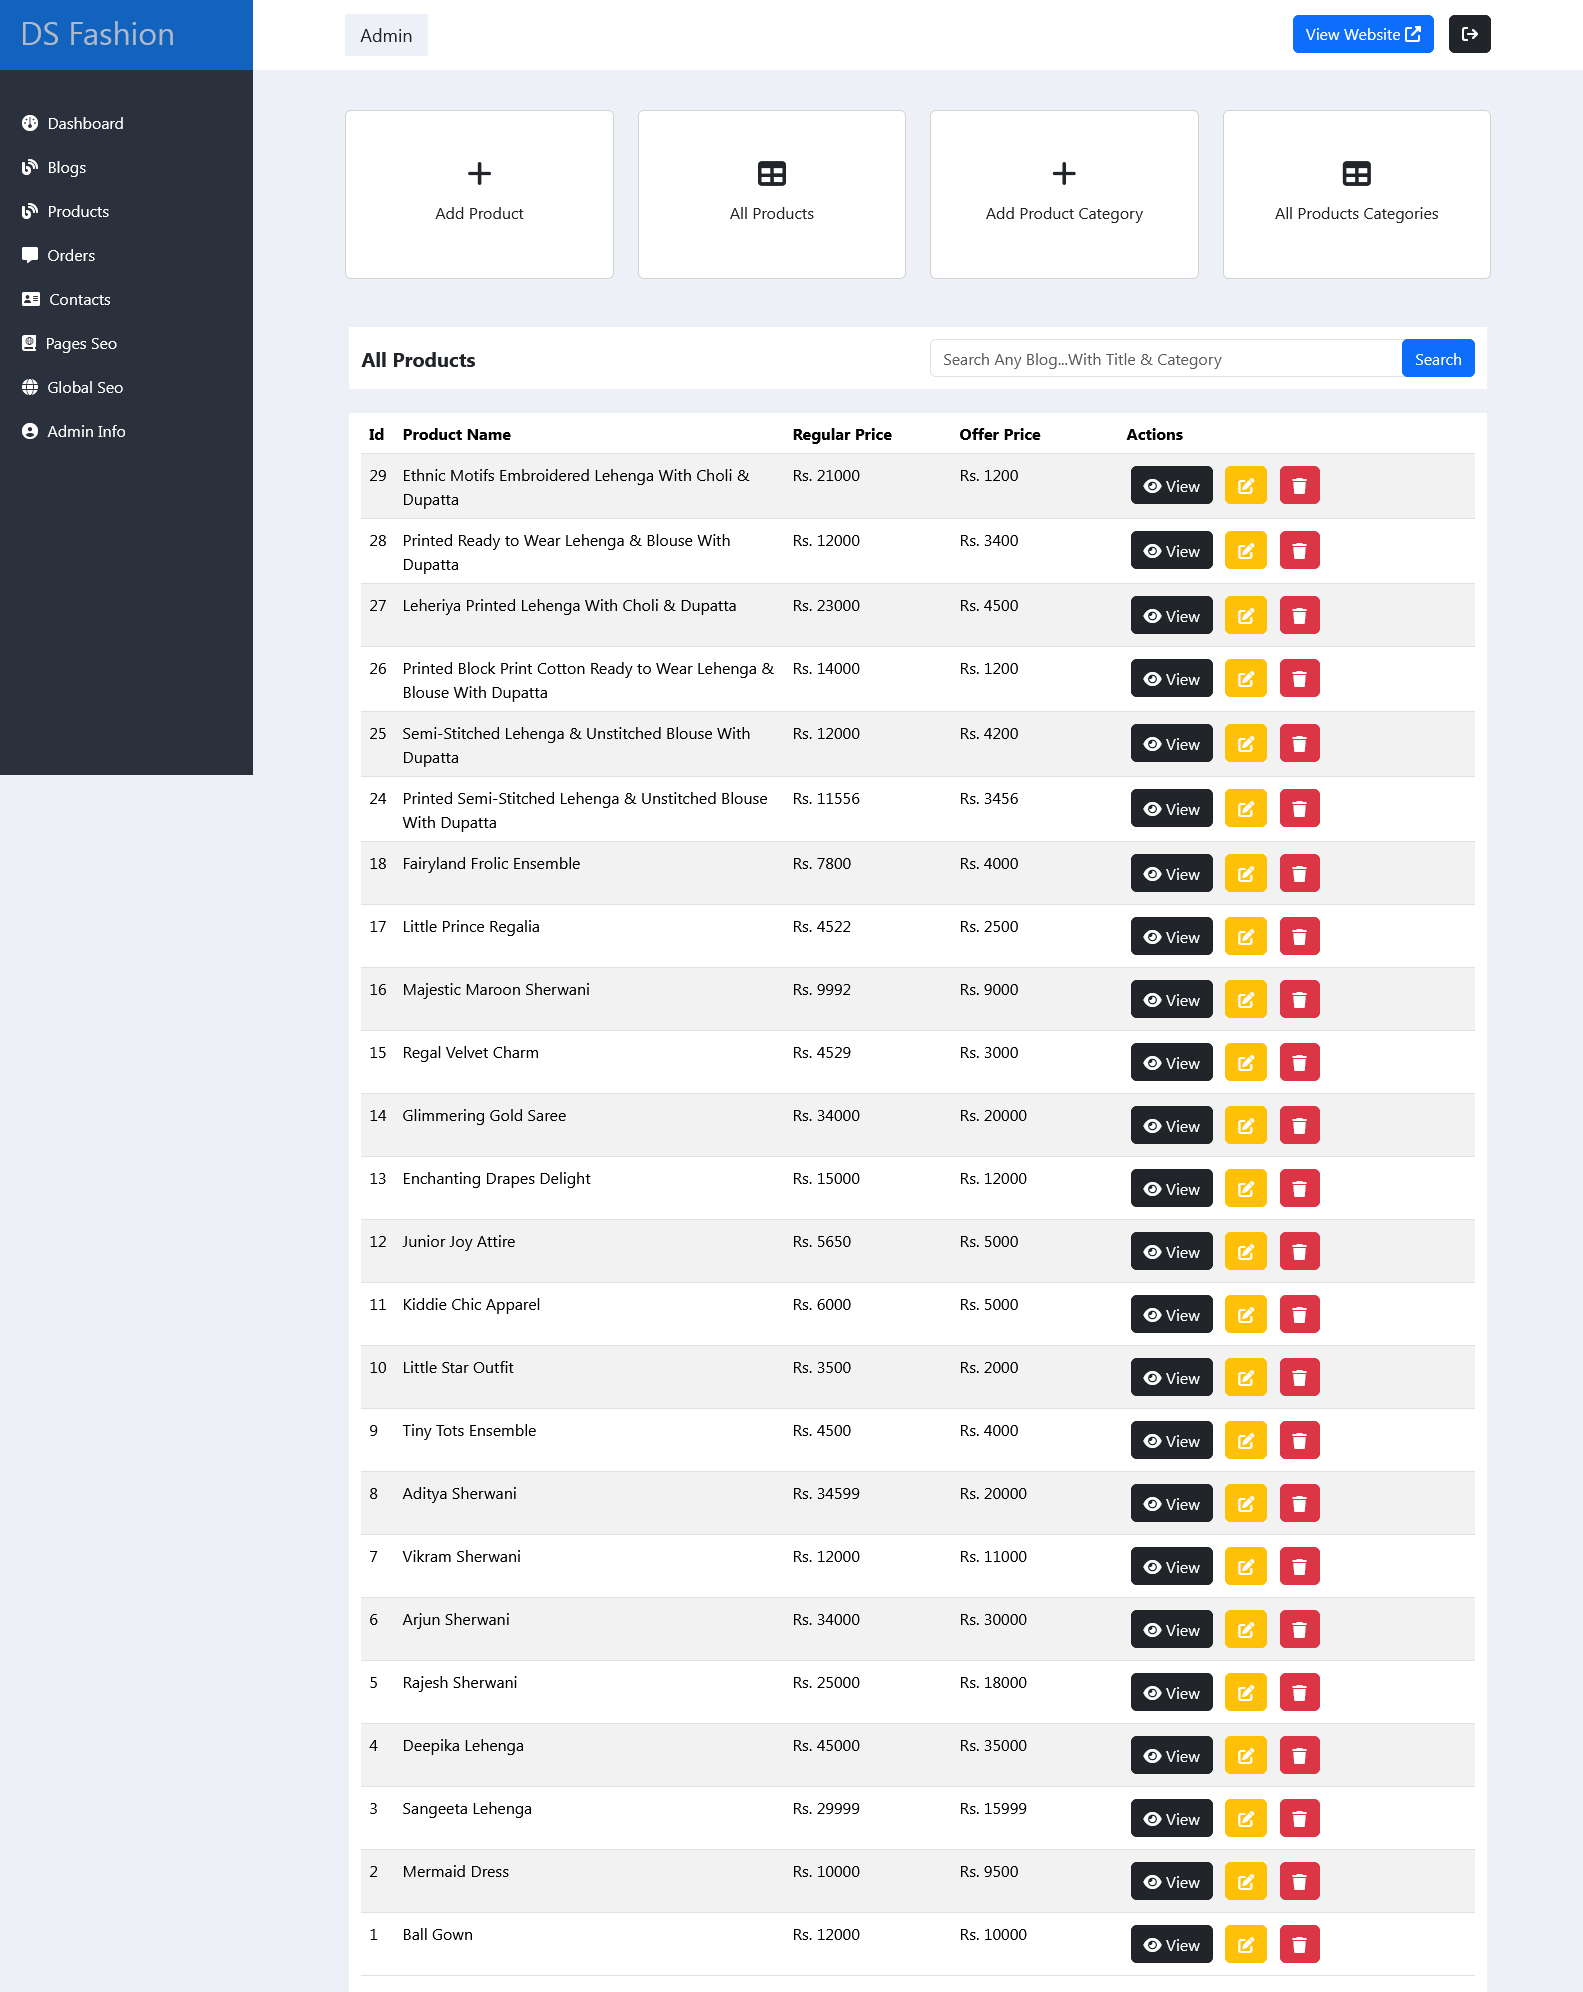Open View Website link
This screenshot has height=1992, width=1583.
(1362, 34)
